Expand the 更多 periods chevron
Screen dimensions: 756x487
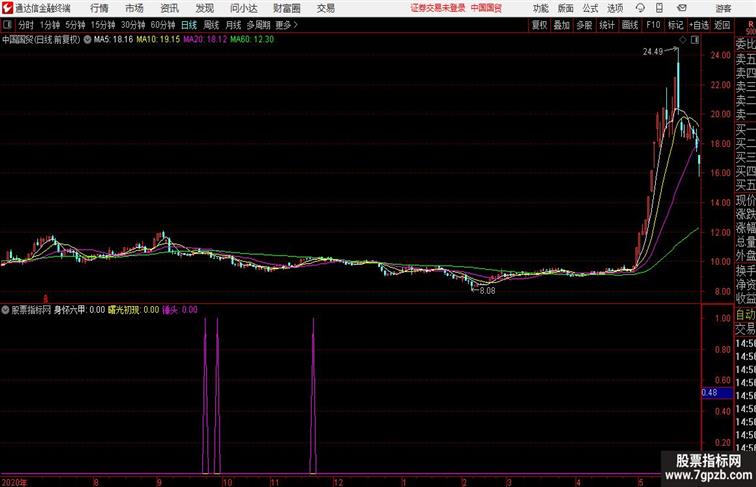(x=286, y=25)
